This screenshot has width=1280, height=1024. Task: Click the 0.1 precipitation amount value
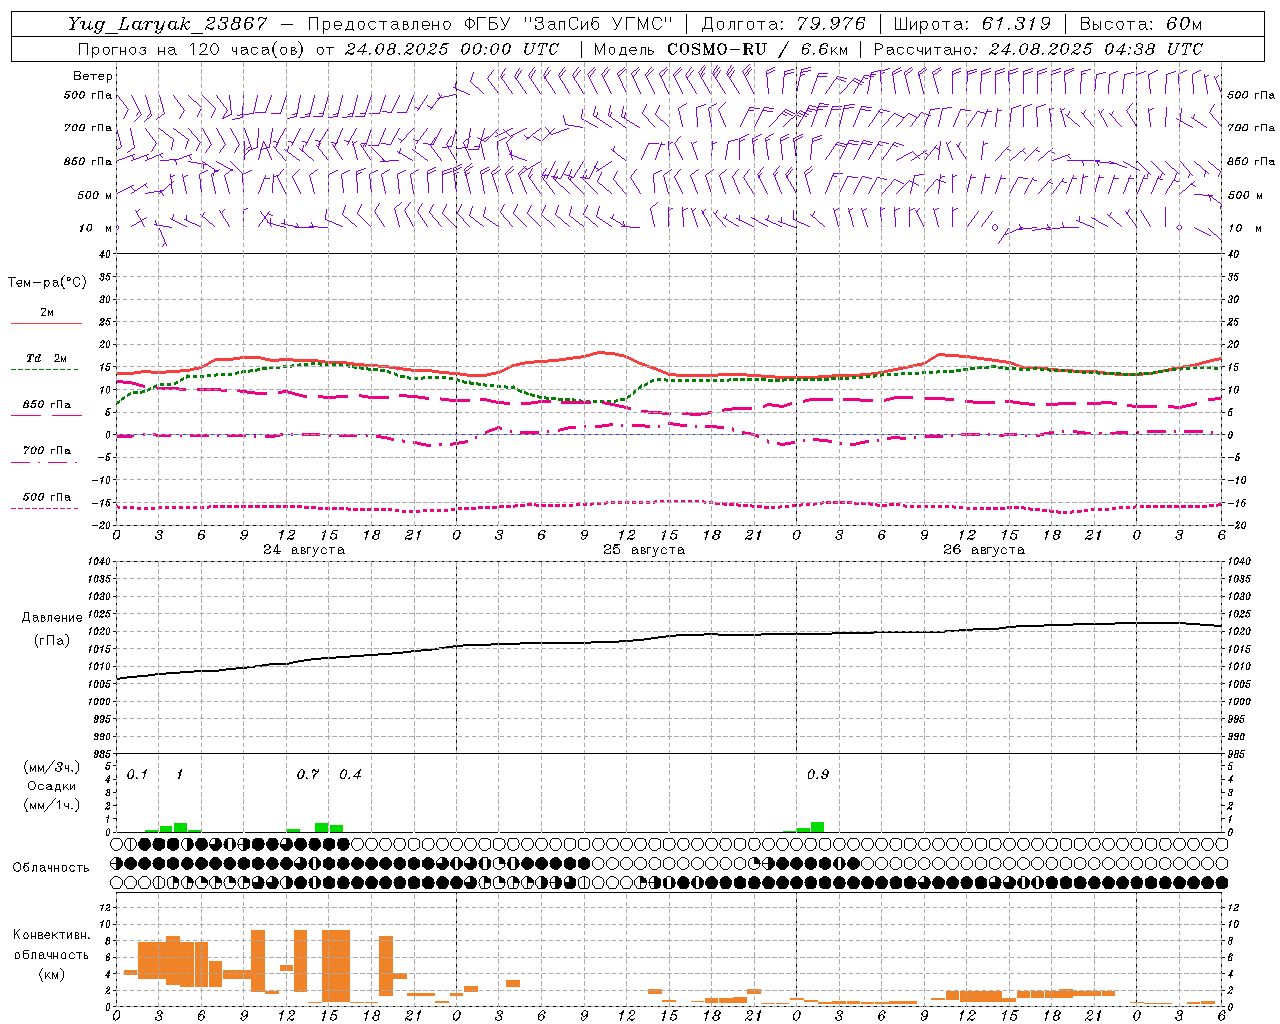tap(137, 775)
